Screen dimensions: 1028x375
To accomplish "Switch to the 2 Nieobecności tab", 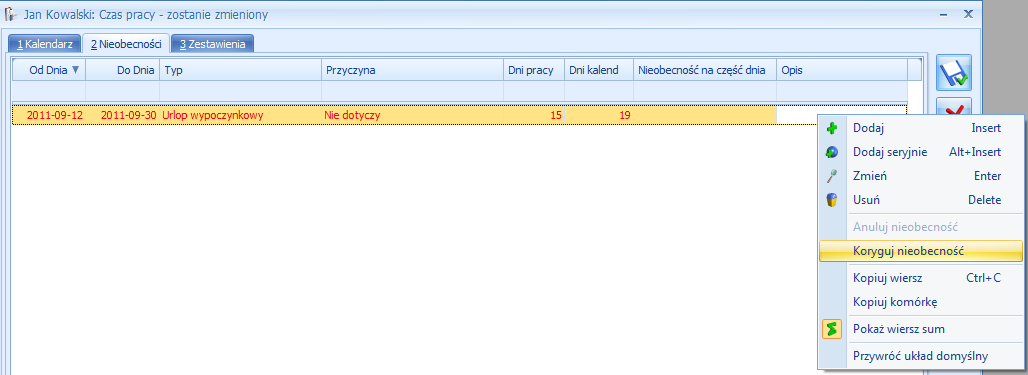I will 126,44.
